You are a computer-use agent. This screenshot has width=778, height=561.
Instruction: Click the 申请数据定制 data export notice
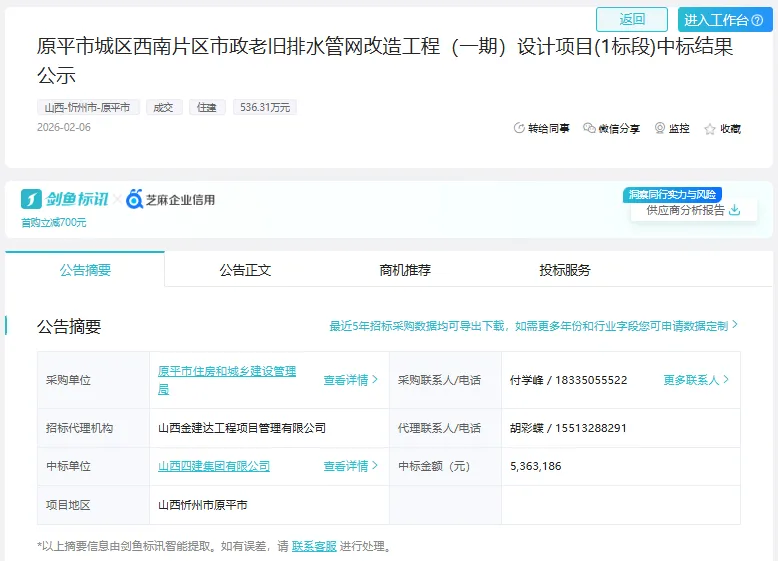coord(533,325)
